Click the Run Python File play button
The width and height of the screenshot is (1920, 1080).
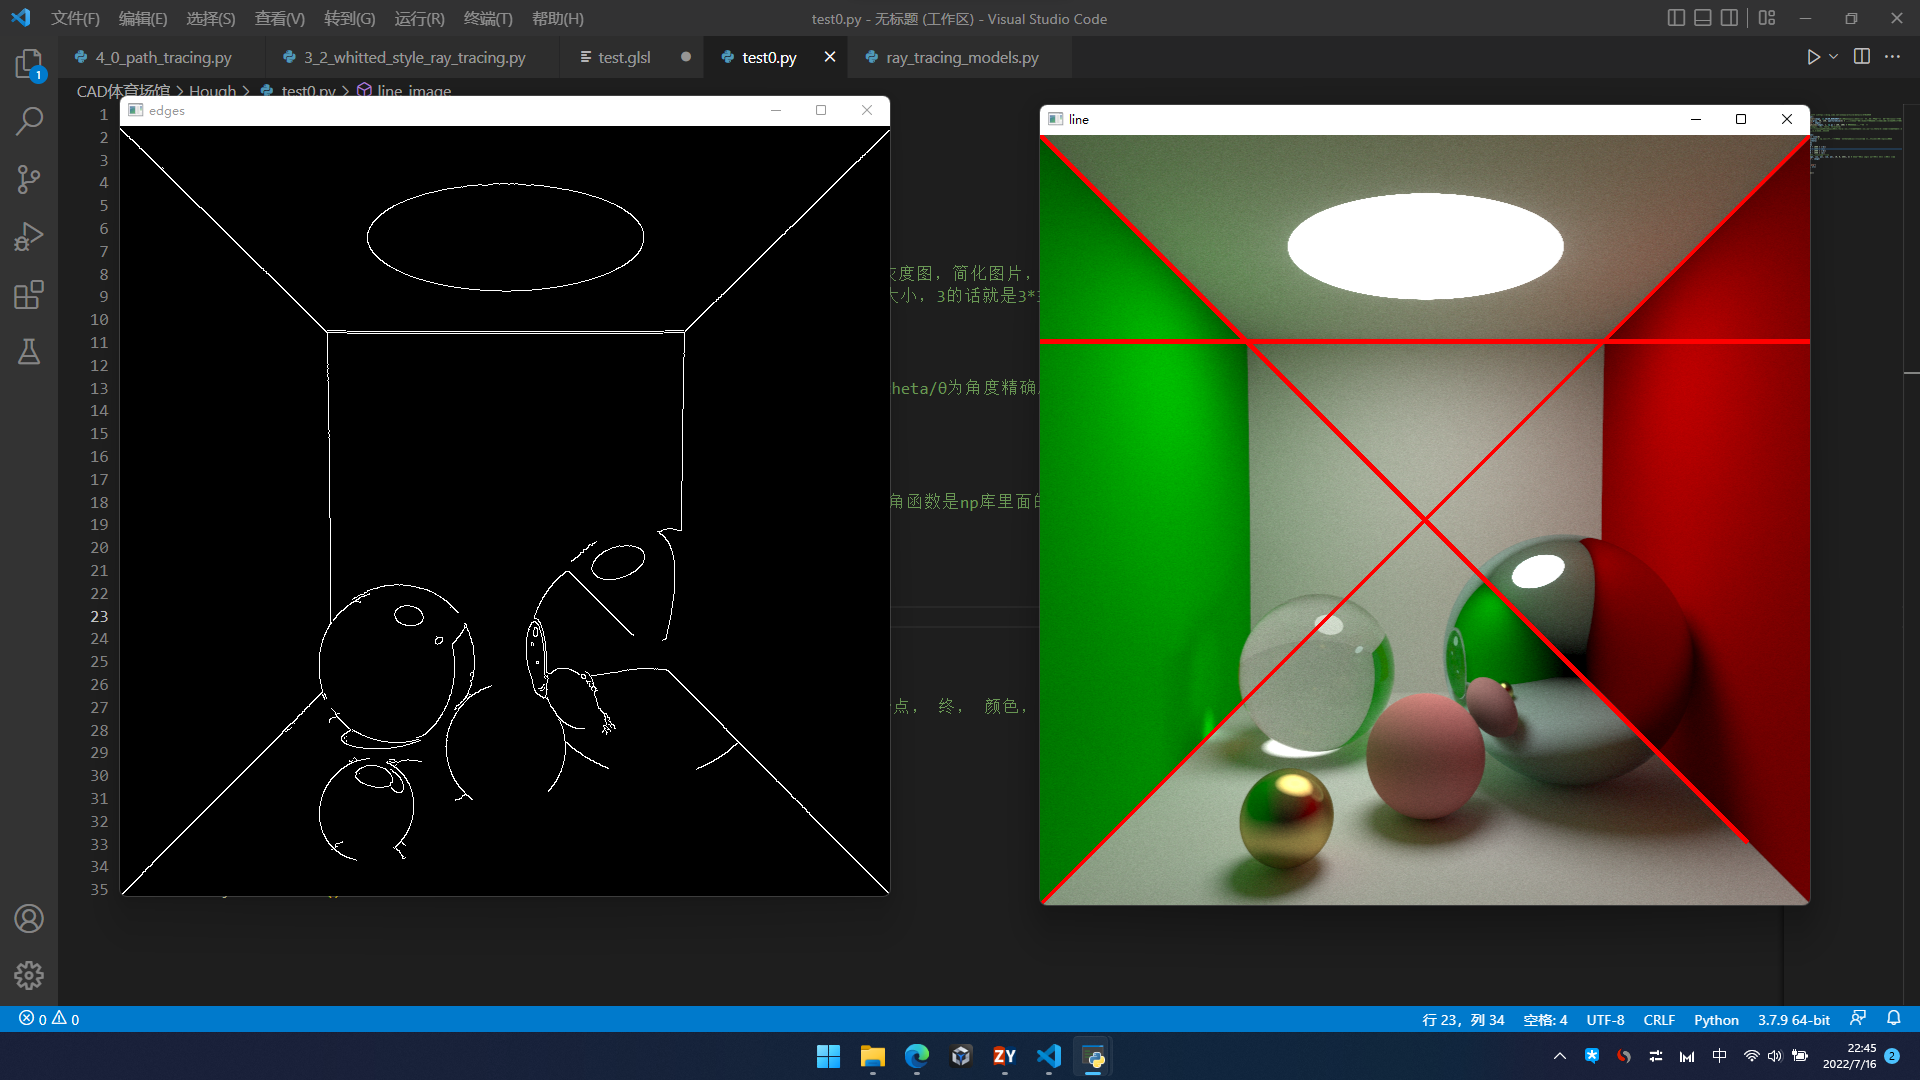1813,57
